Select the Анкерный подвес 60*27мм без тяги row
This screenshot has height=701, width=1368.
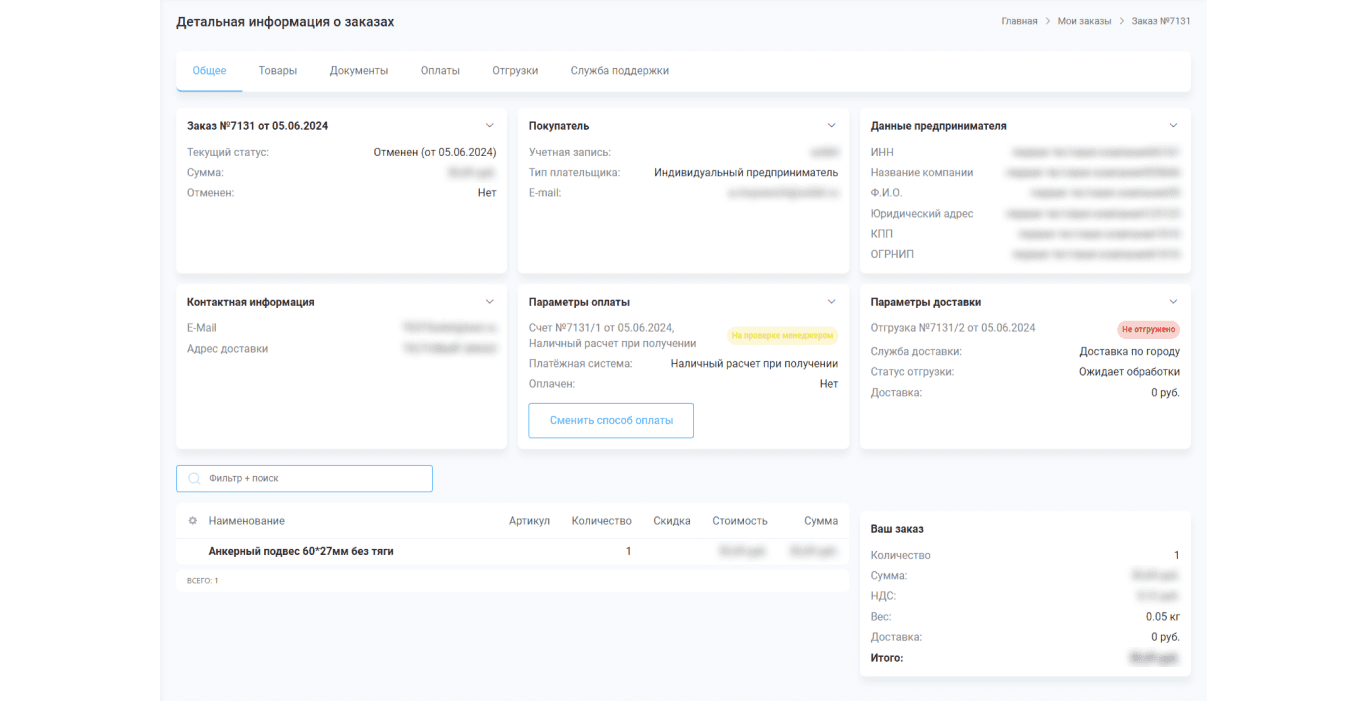pos(513,551)
